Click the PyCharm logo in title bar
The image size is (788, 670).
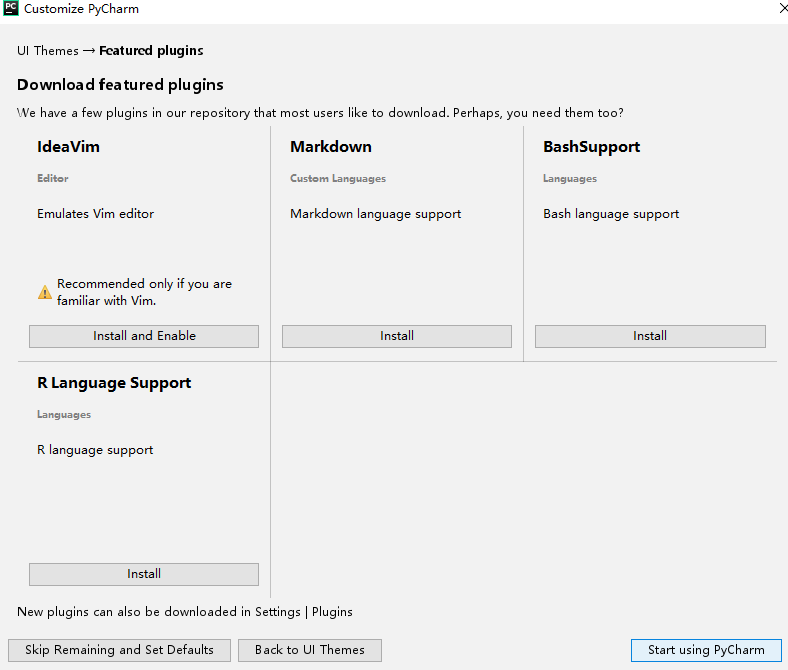click(x=11, y=8)
